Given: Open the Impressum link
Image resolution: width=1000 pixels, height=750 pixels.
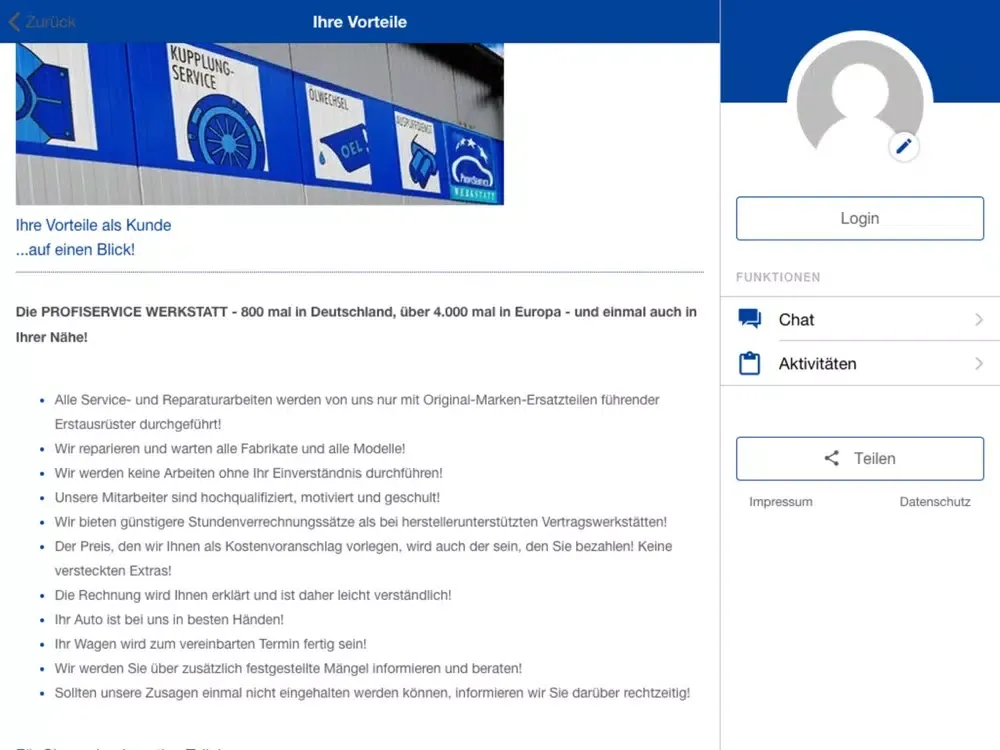Looking at the screenshot, I should pos(781,502).
